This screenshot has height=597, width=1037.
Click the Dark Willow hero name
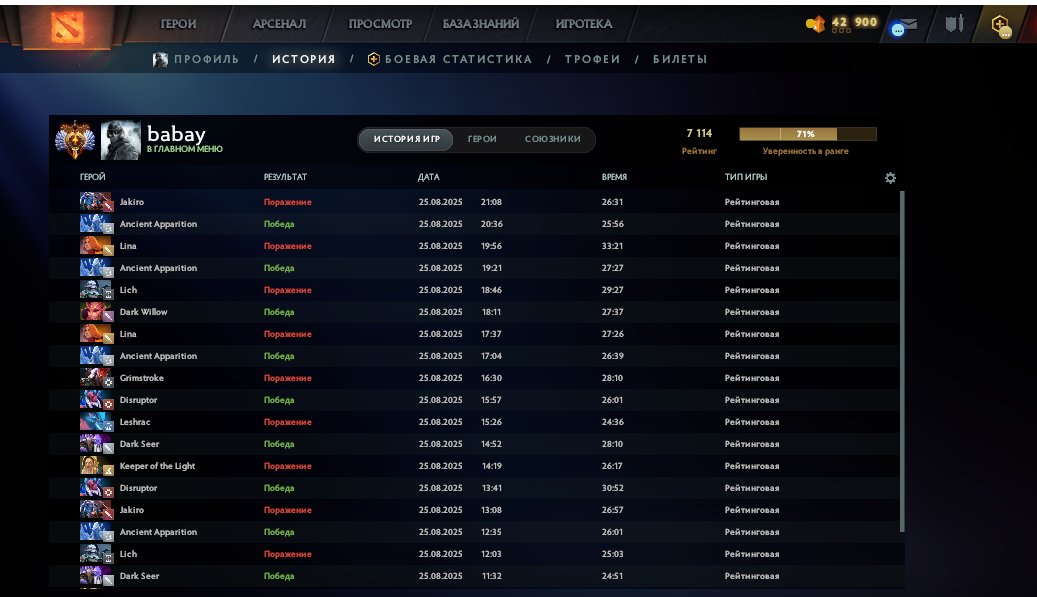tap(144, 311)
